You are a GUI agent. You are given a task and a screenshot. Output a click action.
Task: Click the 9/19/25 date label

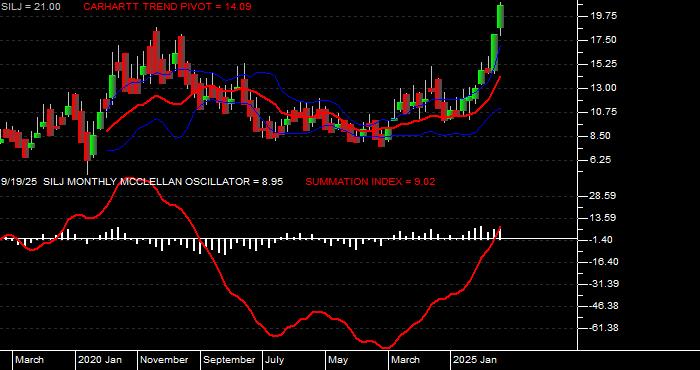tap(19, 182)
